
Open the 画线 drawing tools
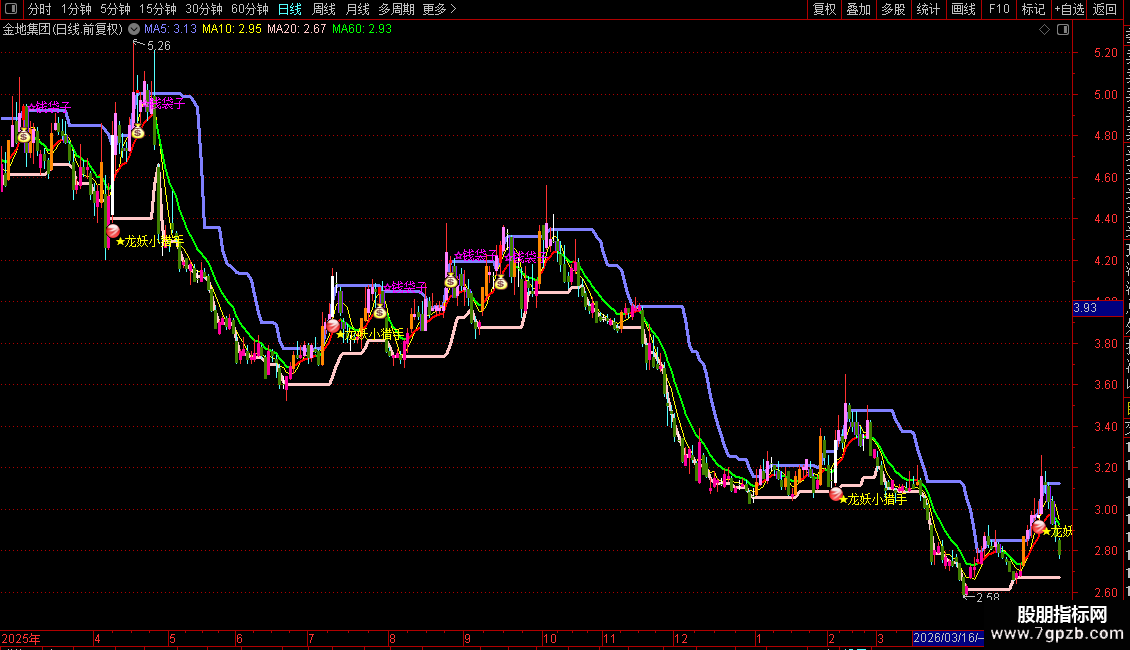964,9
